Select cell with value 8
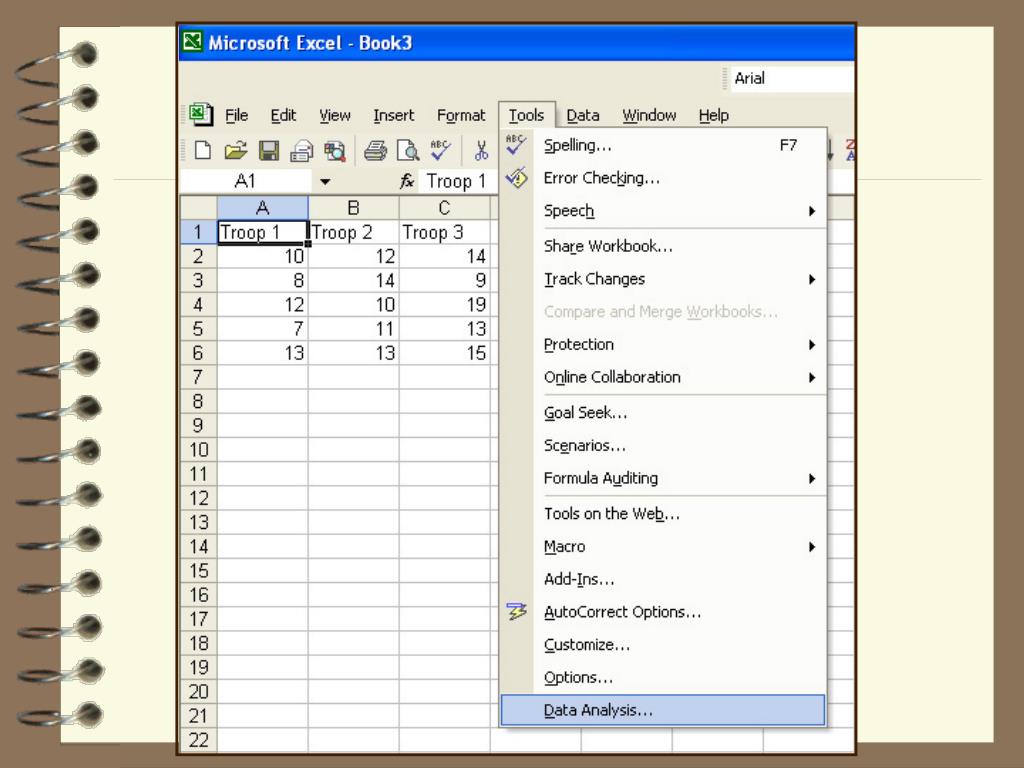This screenshot has height=768, width=1024. (x=263, y=280)
